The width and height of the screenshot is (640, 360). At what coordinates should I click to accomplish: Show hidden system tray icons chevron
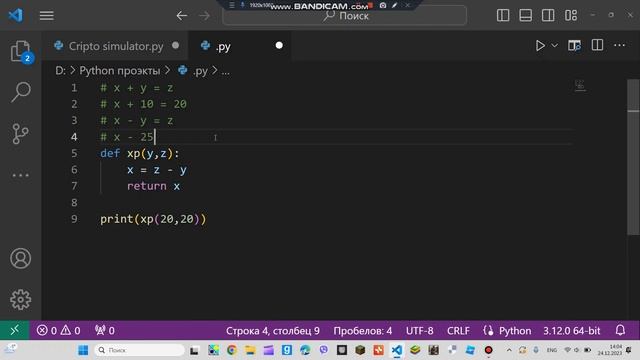[x=509, y=350]
